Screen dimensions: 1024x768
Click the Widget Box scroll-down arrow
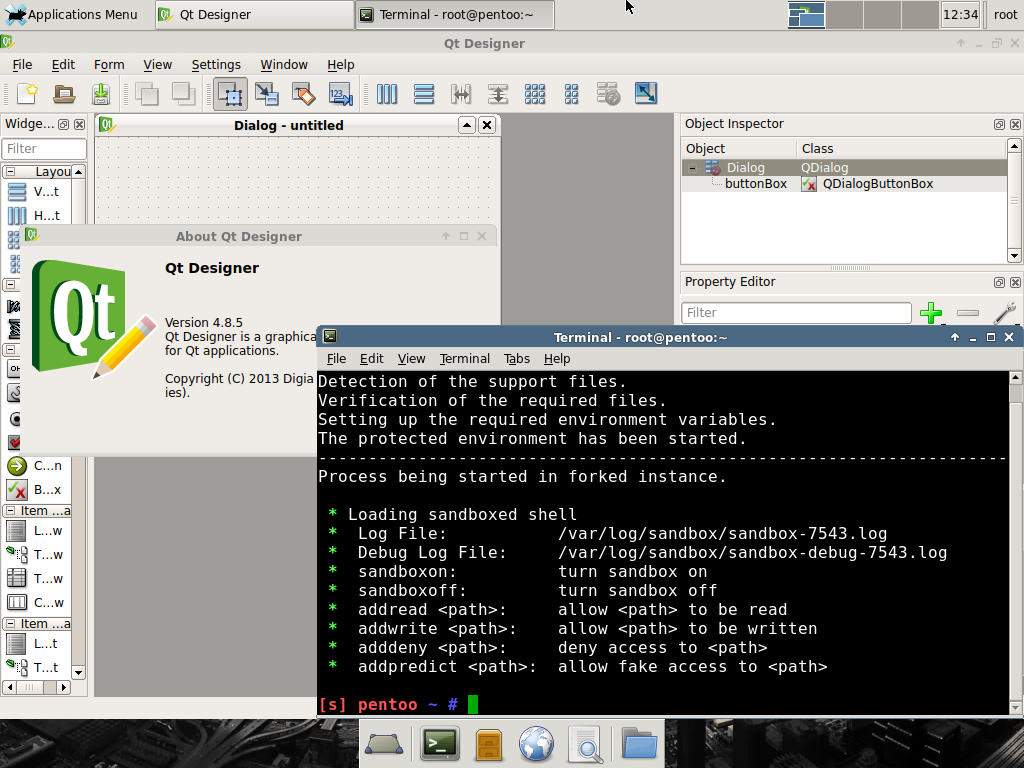tap(78, 673)
